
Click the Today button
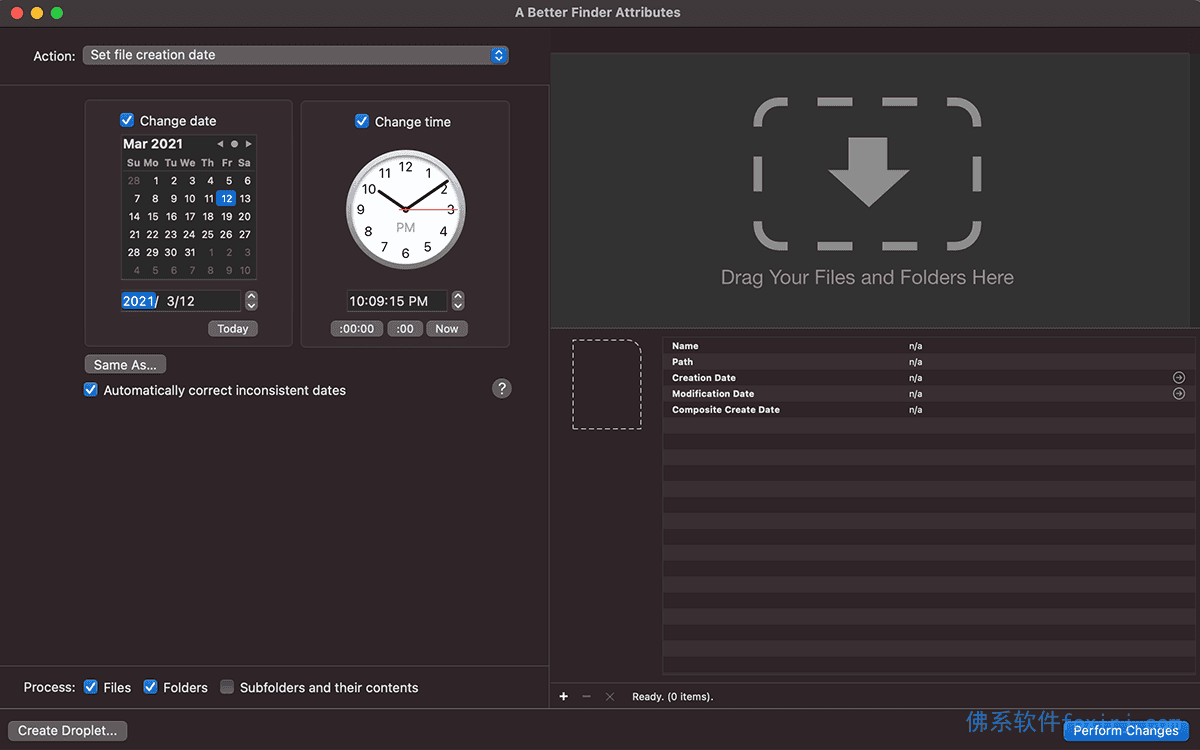[x=233, y=328]
